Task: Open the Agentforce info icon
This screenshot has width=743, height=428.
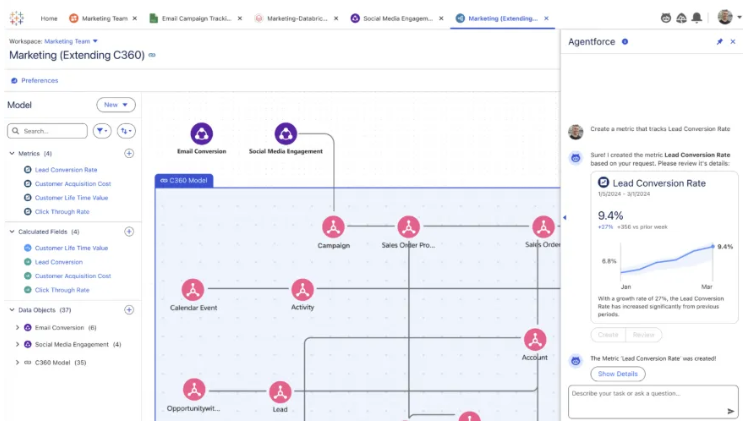Action: click(x=625, y=42)
